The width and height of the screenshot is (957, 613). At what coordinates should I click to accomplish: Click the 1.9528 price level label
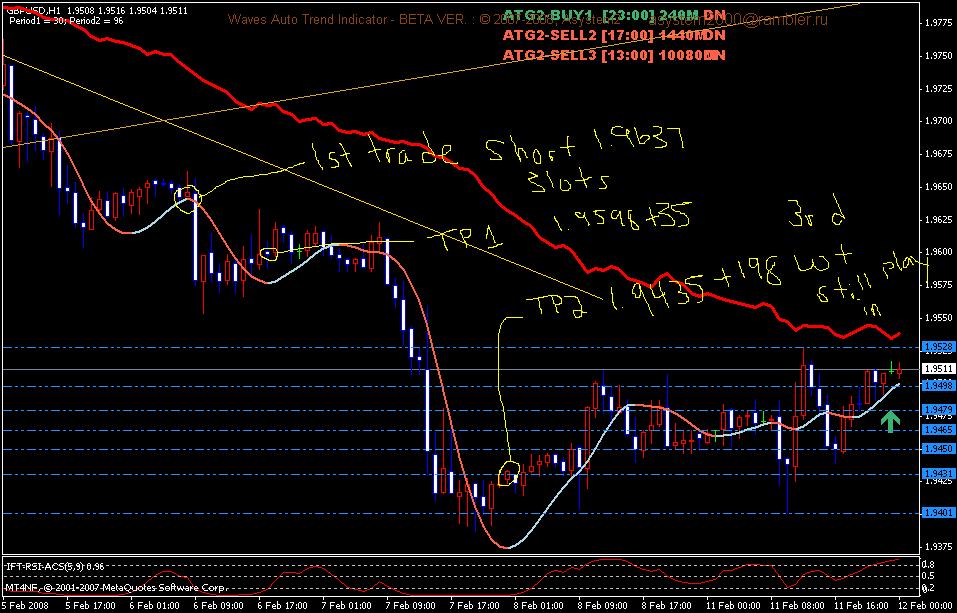938,347
